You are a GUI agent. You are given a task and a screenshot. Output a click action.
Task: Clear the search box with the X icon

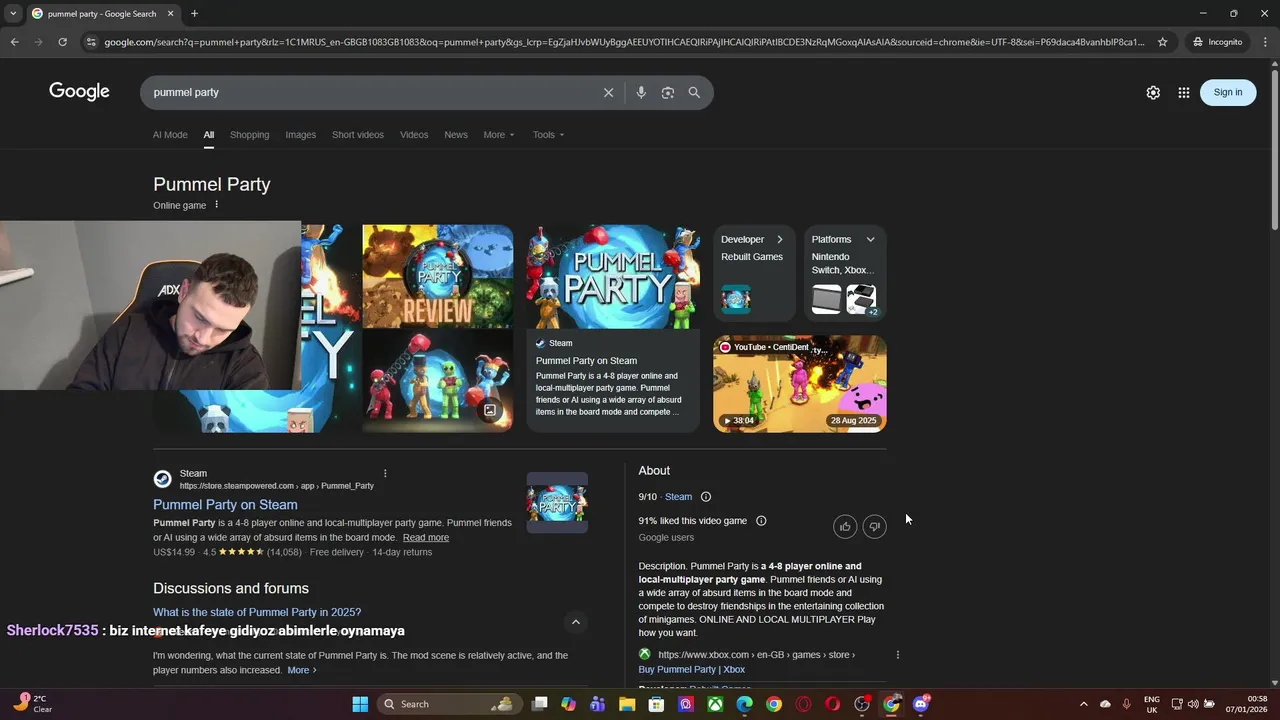(x=608, y=92)
